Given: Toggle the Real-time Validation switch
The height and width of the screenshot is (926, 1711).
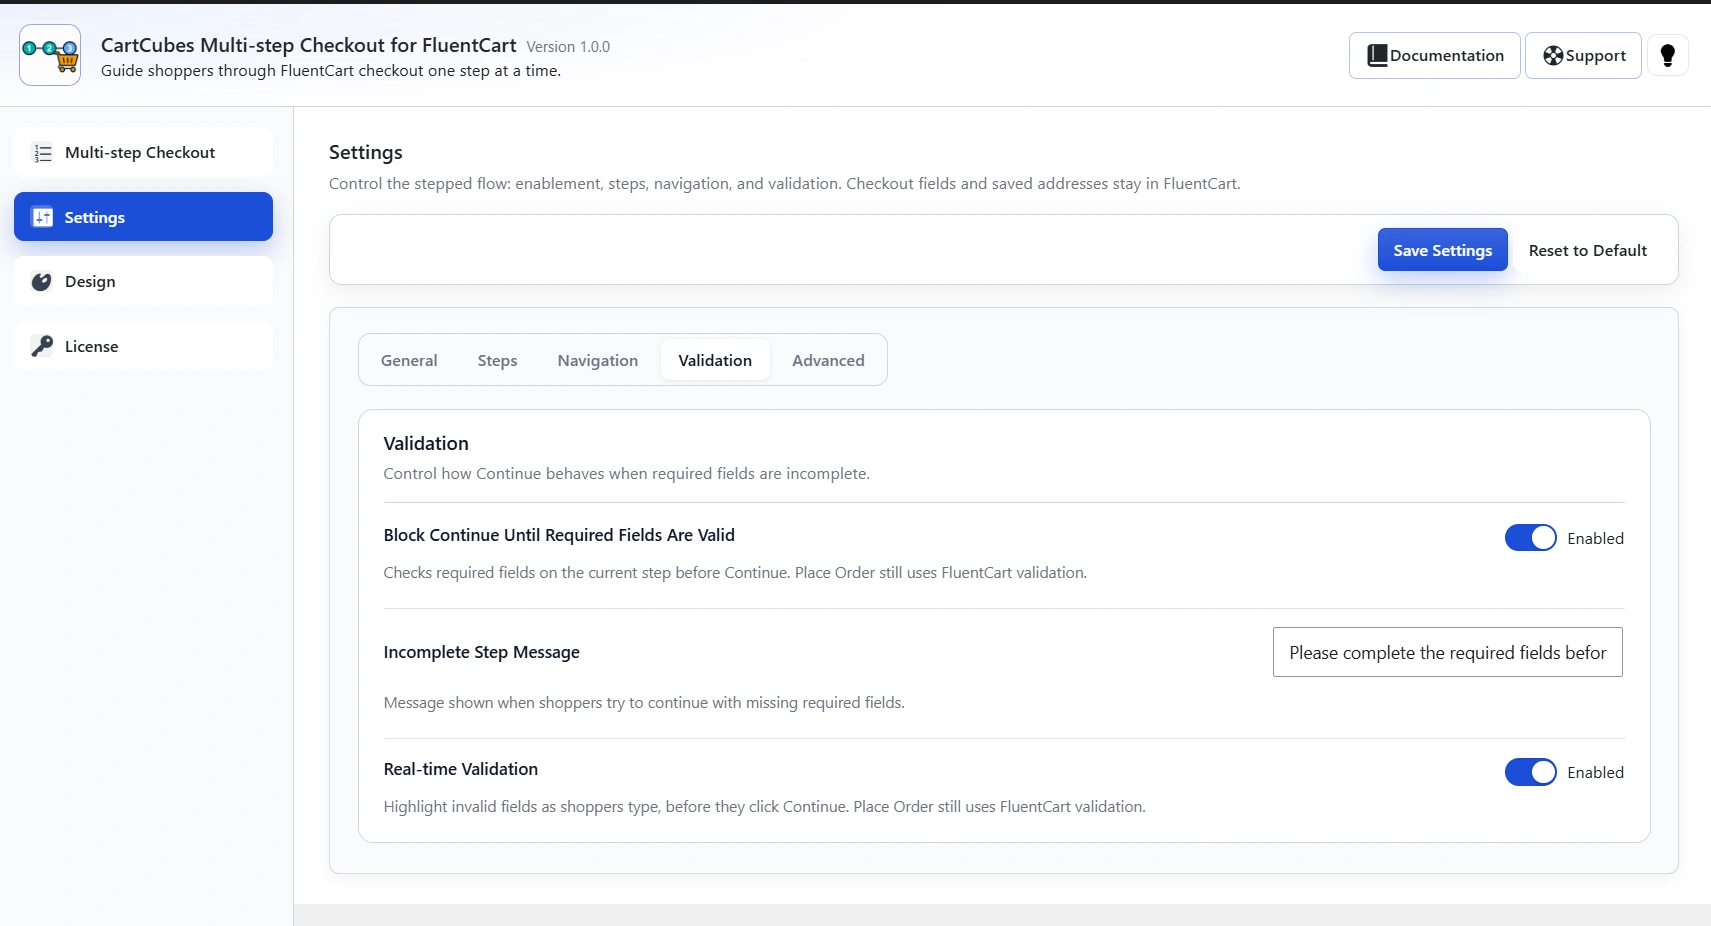Looking at the screenshot, I should coord(1530,772).
